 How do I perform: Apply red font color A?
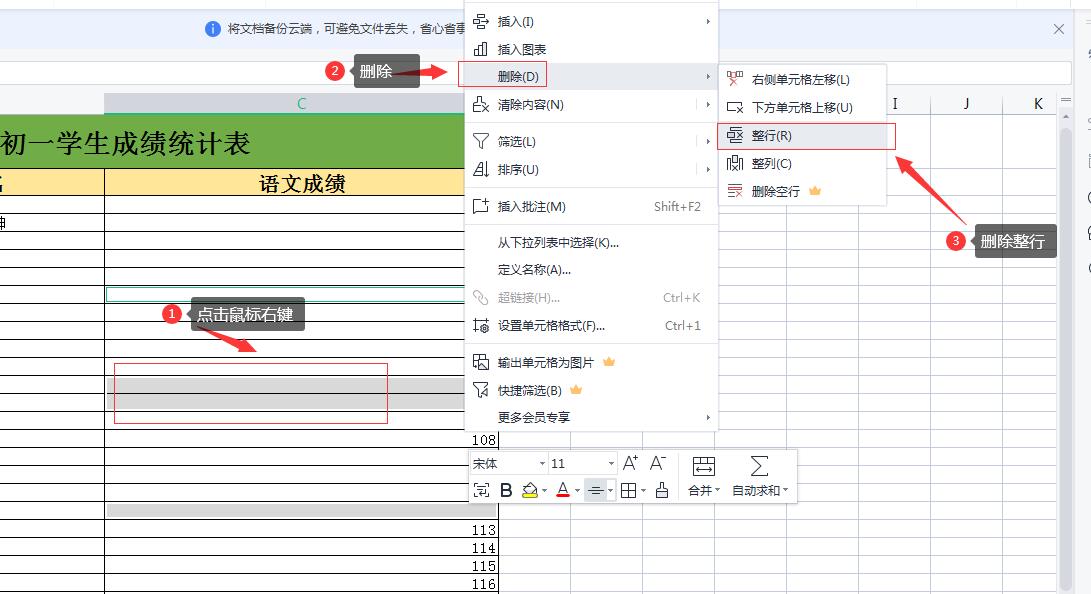pos(563,490)
